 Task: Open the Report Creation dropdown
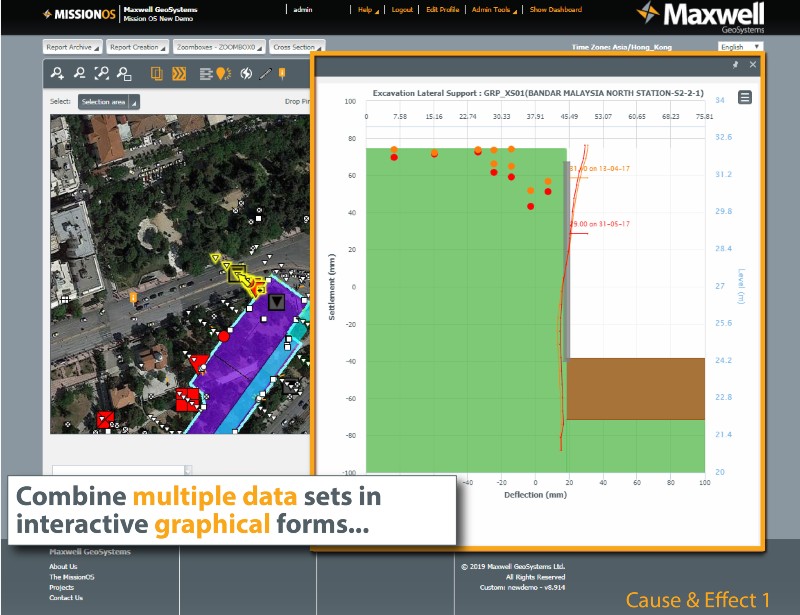(138, 47)
